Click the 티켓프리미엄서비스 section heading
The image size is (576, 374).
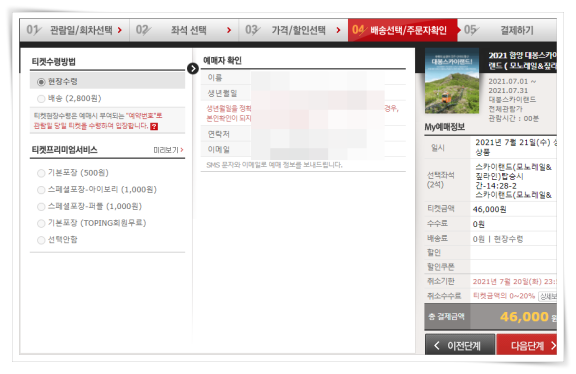click(64, 150)
